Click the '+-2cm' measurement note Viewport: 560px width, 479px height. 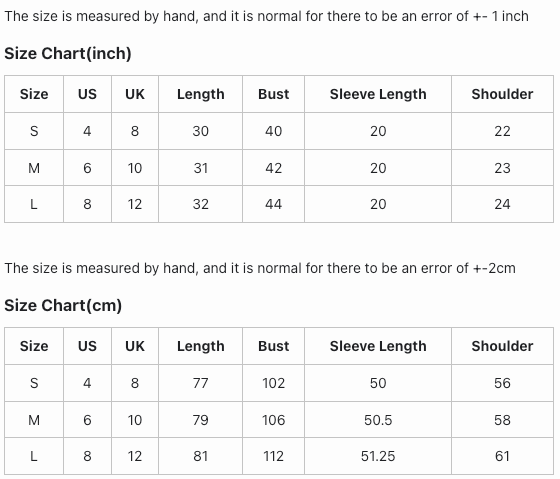tap(494, 268)
